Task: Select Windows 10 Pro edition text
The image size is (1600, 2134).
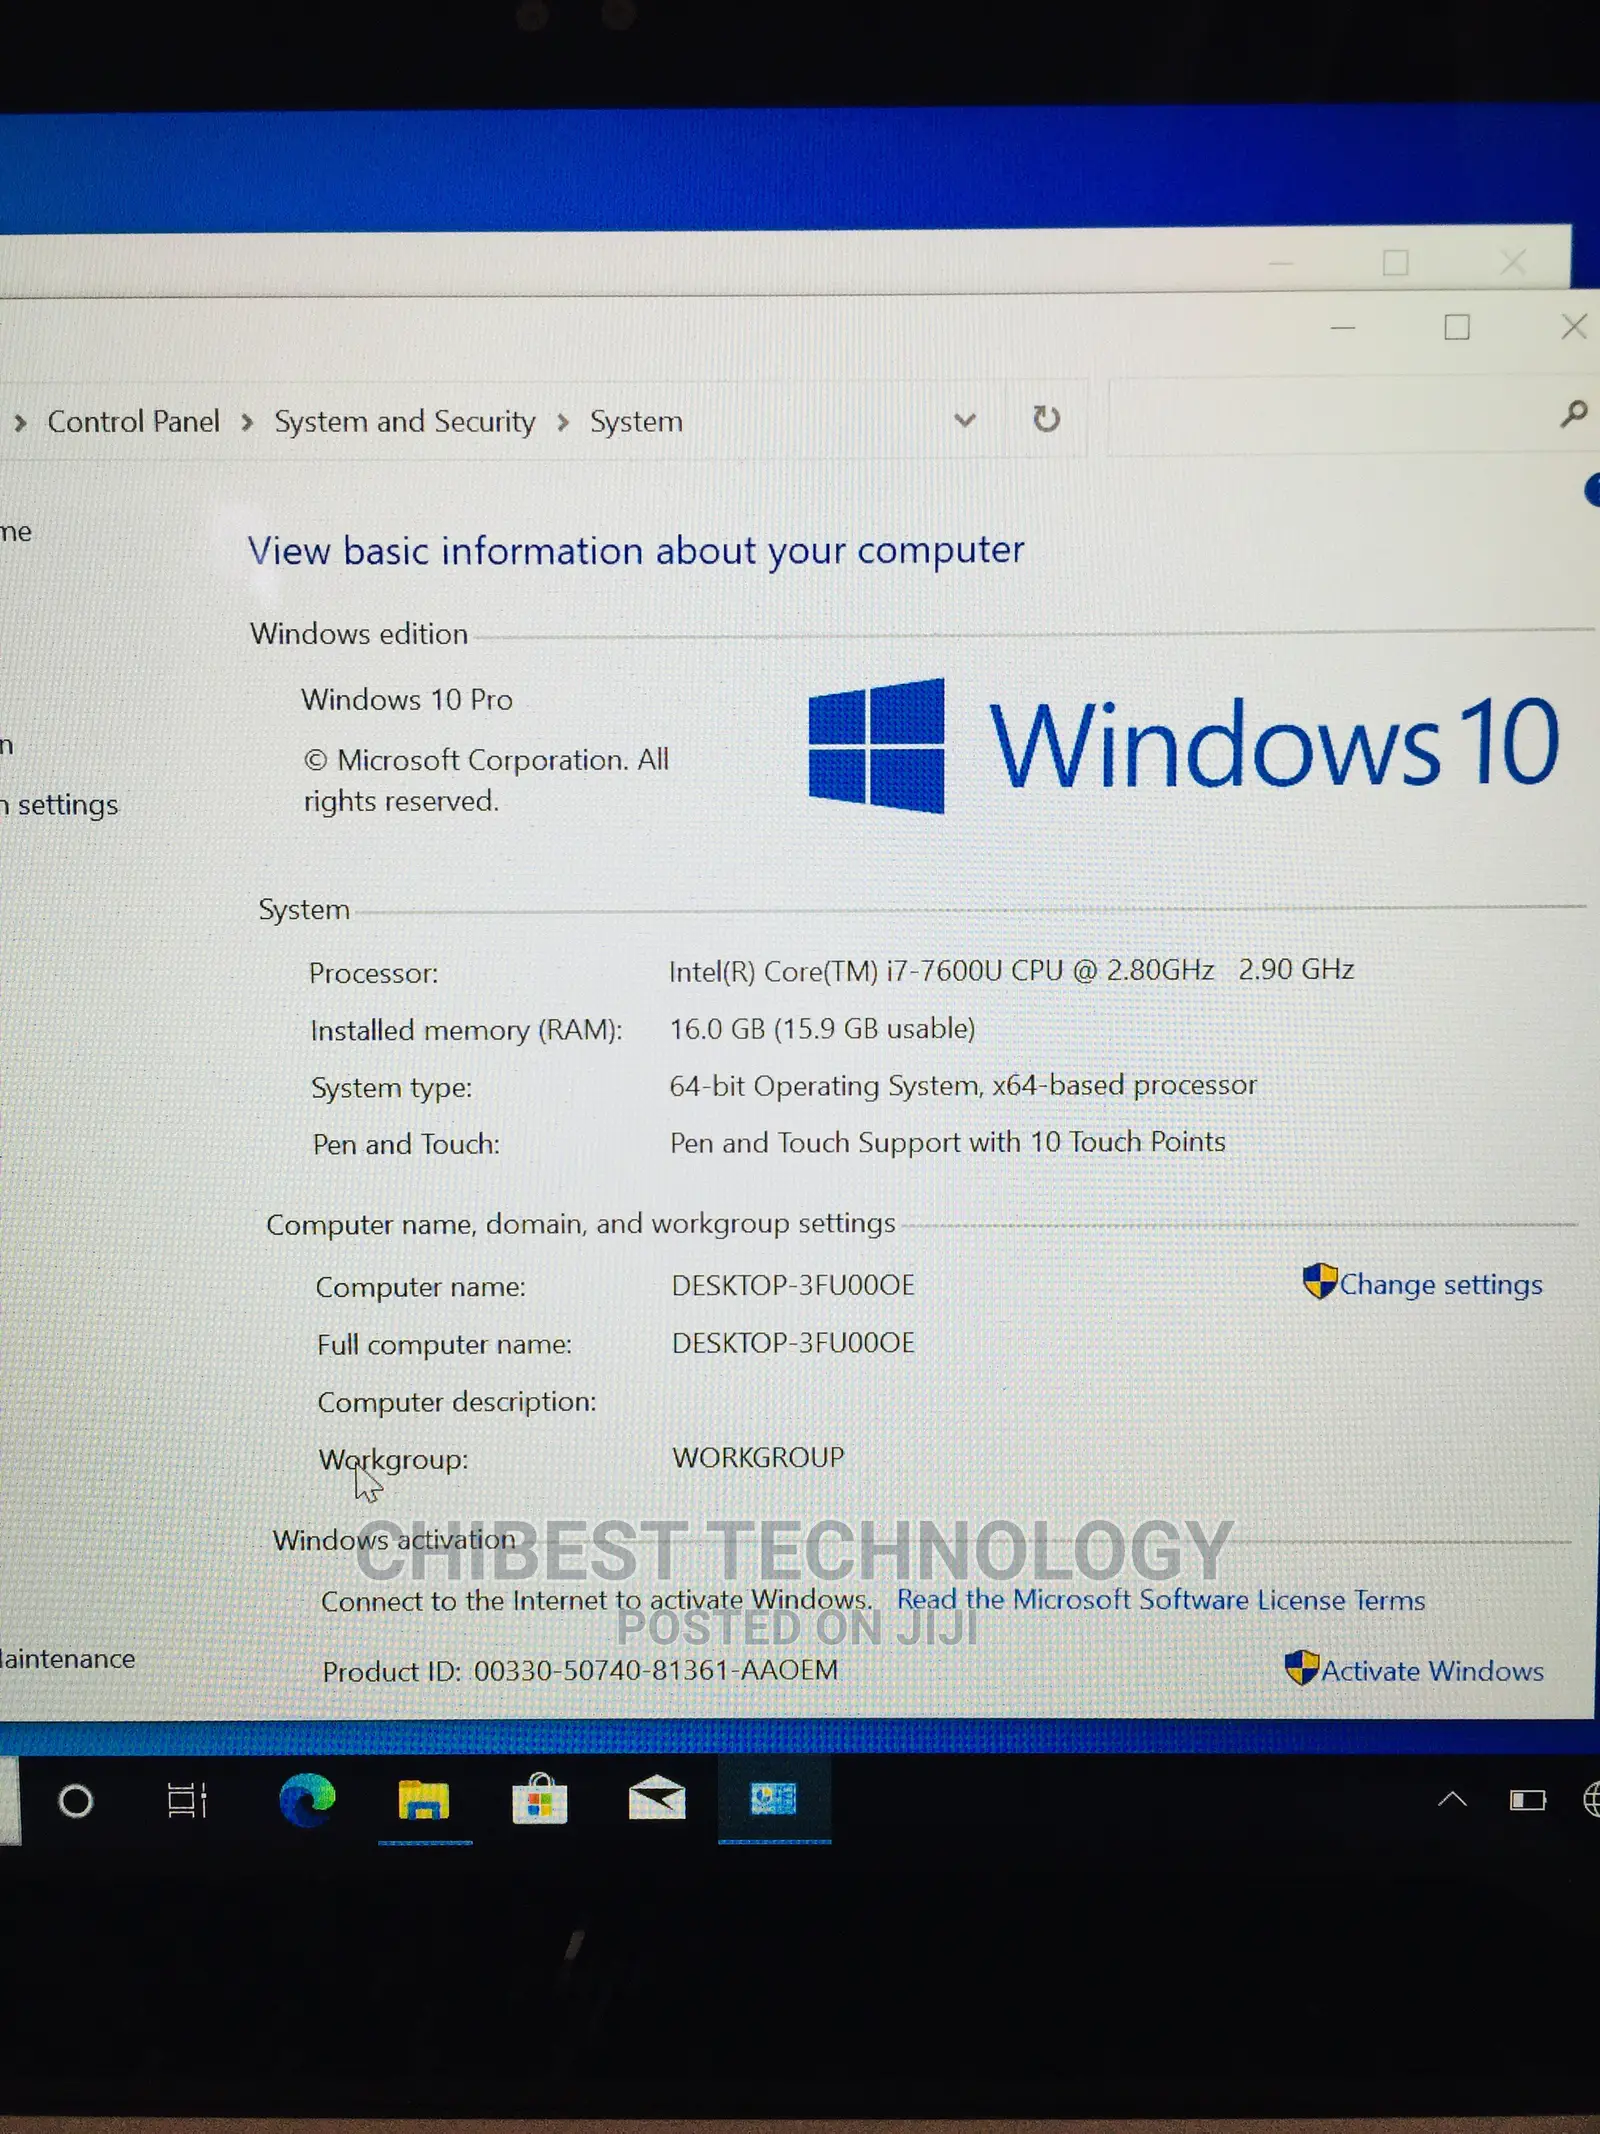Action: coord(407,699)
